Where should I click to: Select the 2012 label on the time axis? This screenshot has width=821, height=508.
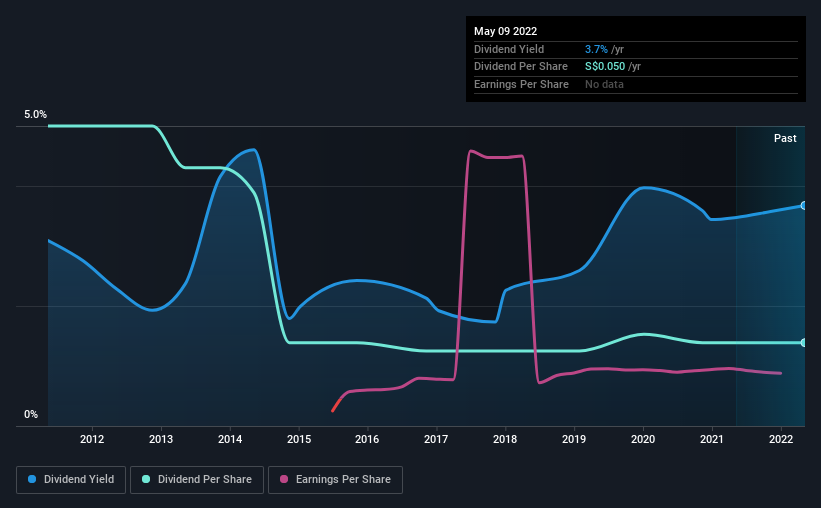pyautogui.click(x=92, y=439)
